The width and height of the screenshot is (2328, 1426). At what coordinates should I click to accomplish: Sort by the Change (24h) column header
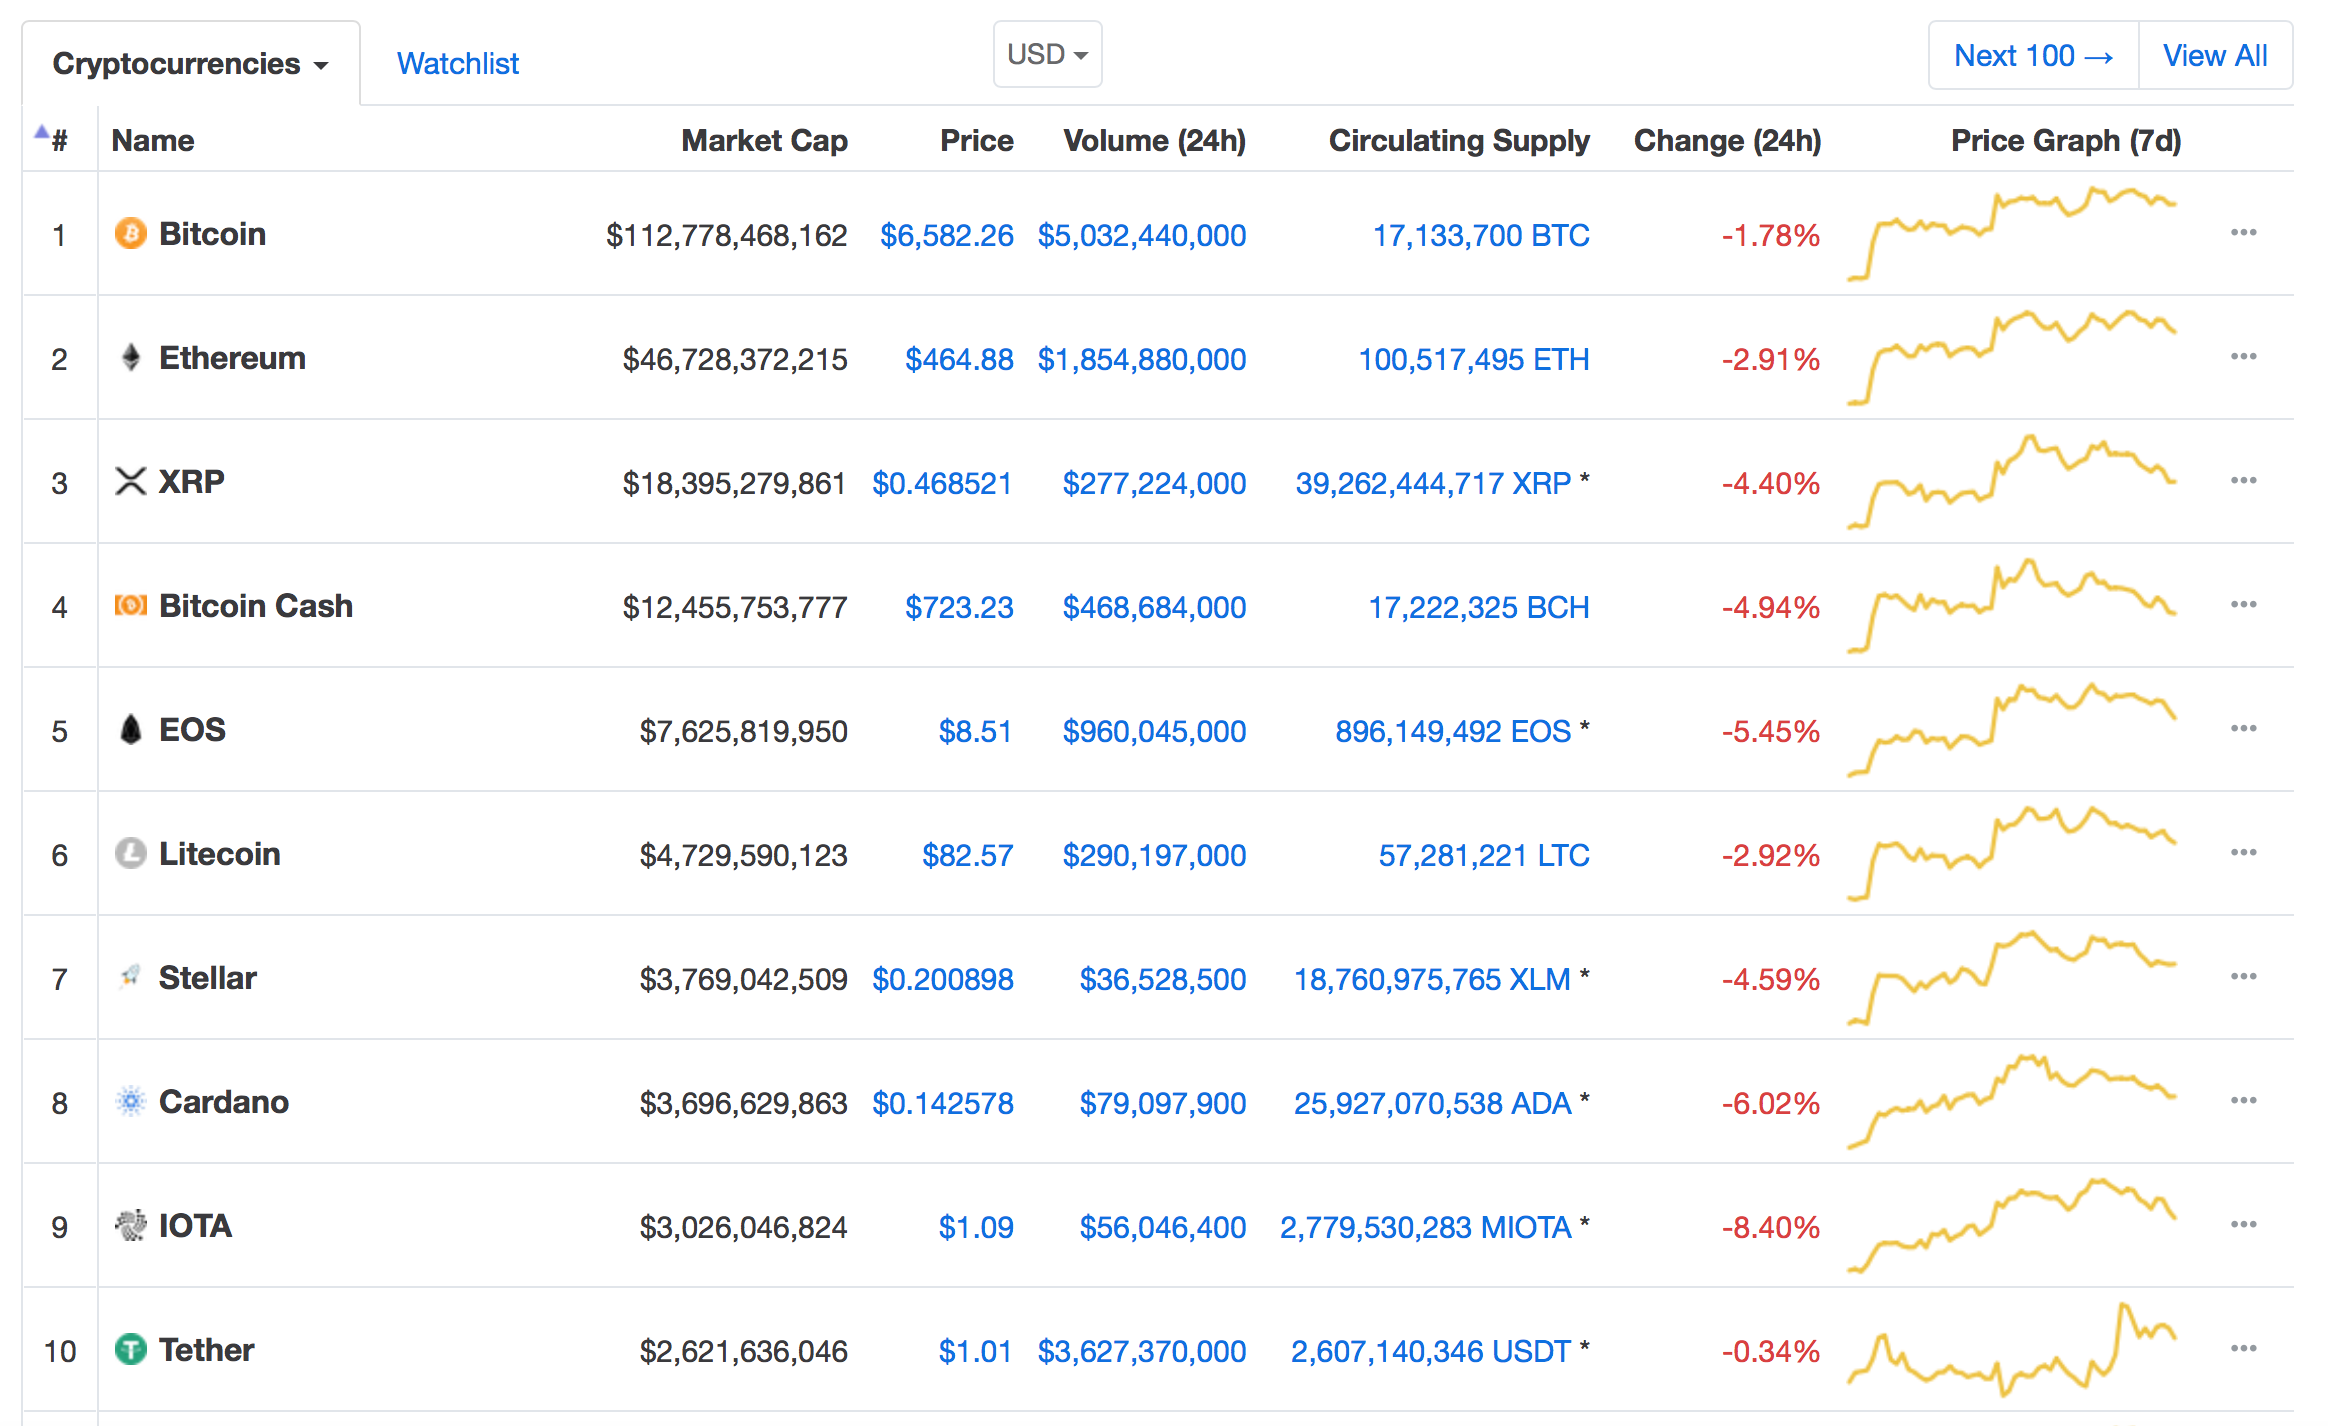click(1727, 141)
